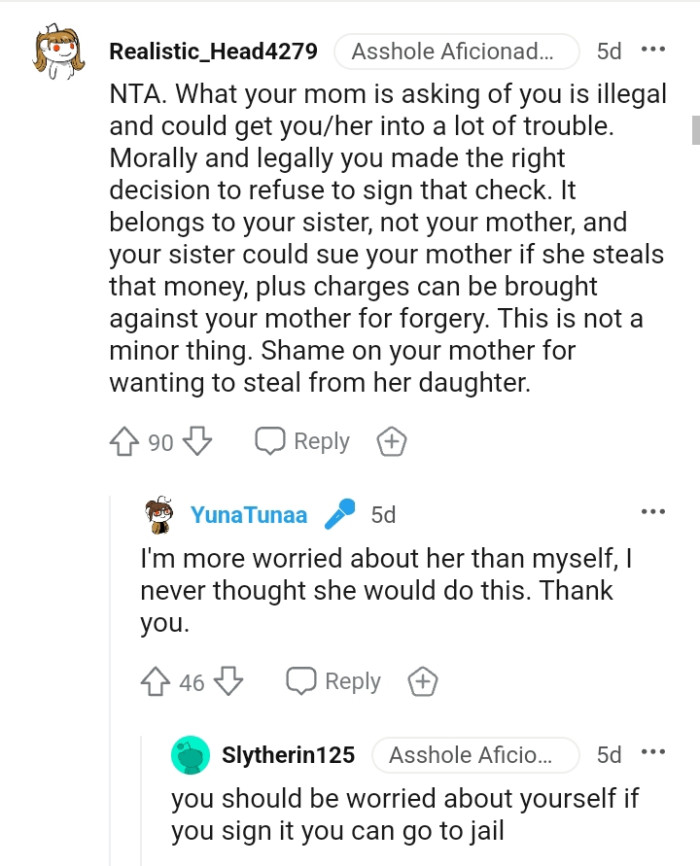Viewport: 700px width, 866px height.
Task: Open the award icon under Realistic_Head4279's comment
Action: 391,440
